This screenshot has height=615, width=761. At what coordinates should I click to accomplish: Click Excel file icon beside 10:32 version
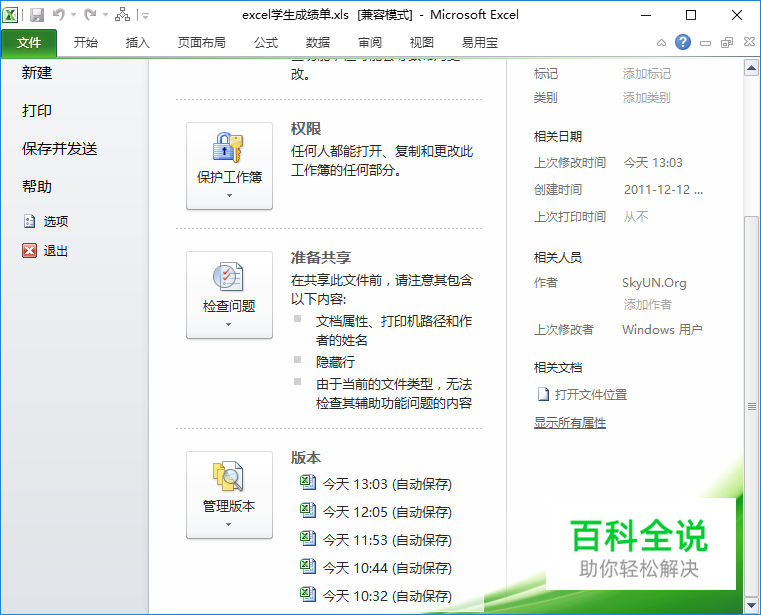click(x=308, y=595)
